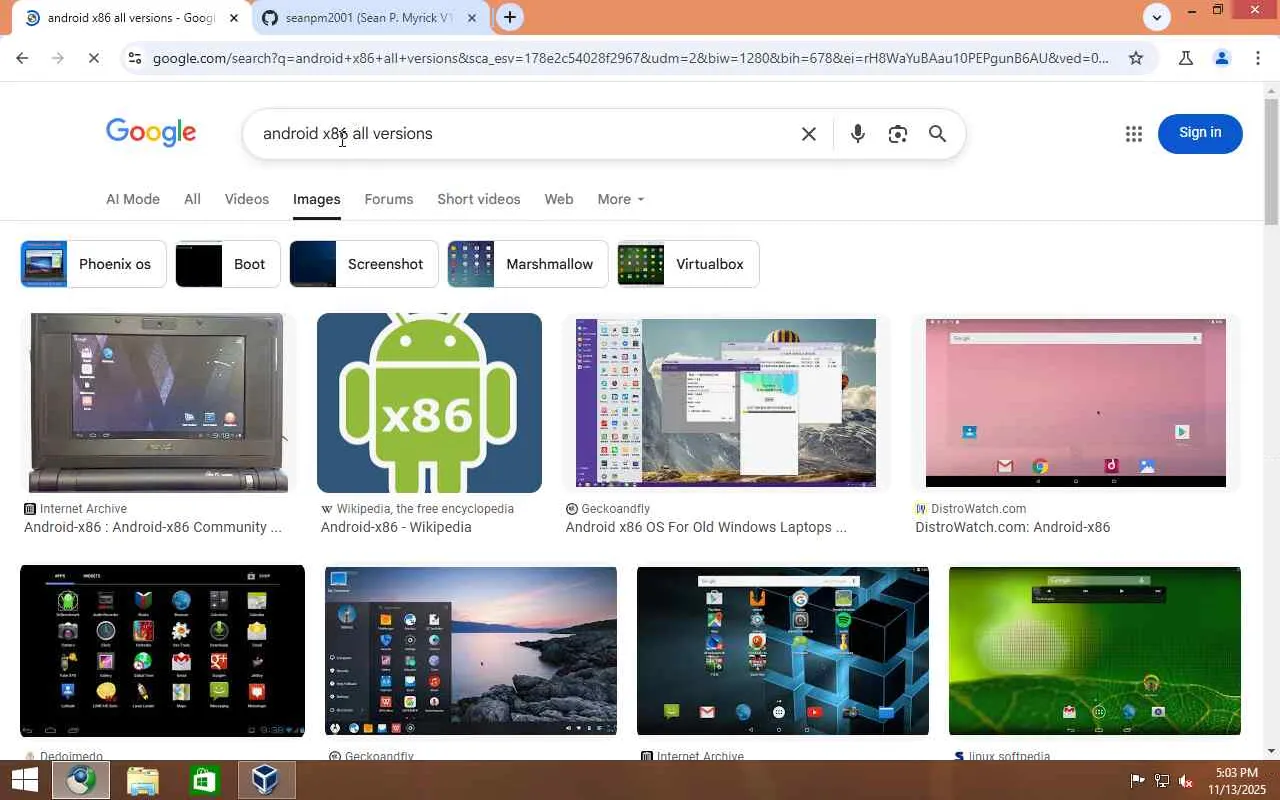Filter images by Phoenix os
1280x800 pixels.
coord(93,264)
